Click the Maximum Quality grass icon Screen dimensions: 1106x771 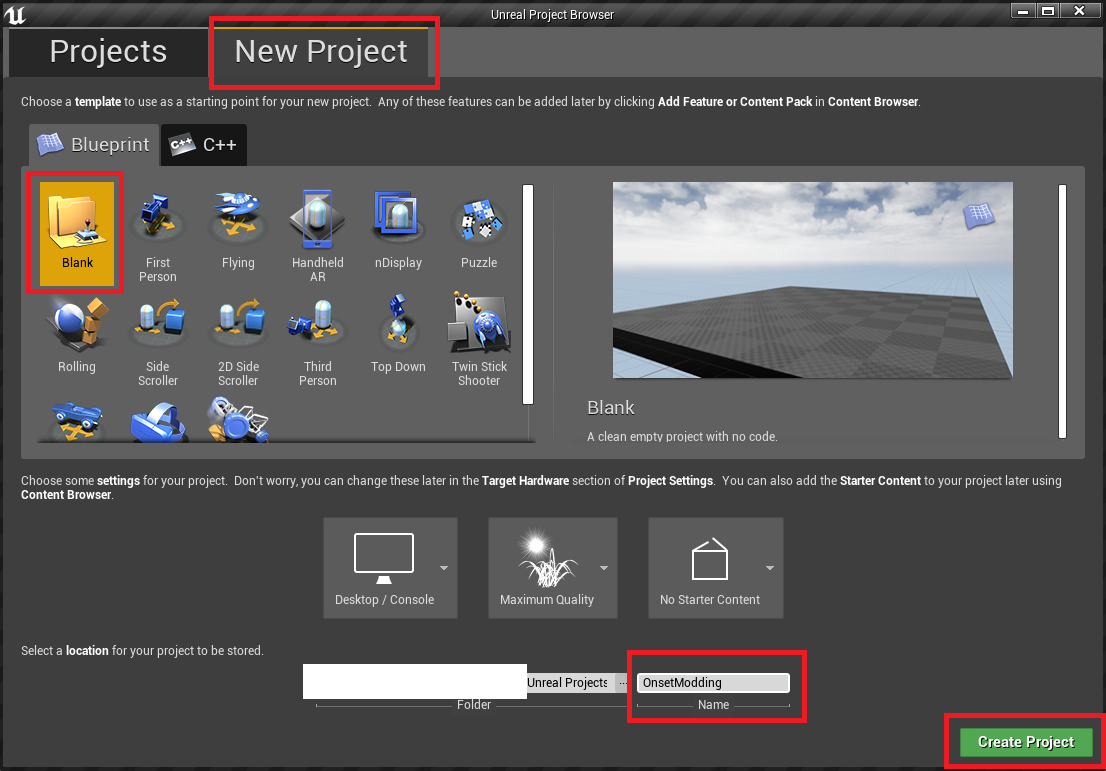pos(547,559)
